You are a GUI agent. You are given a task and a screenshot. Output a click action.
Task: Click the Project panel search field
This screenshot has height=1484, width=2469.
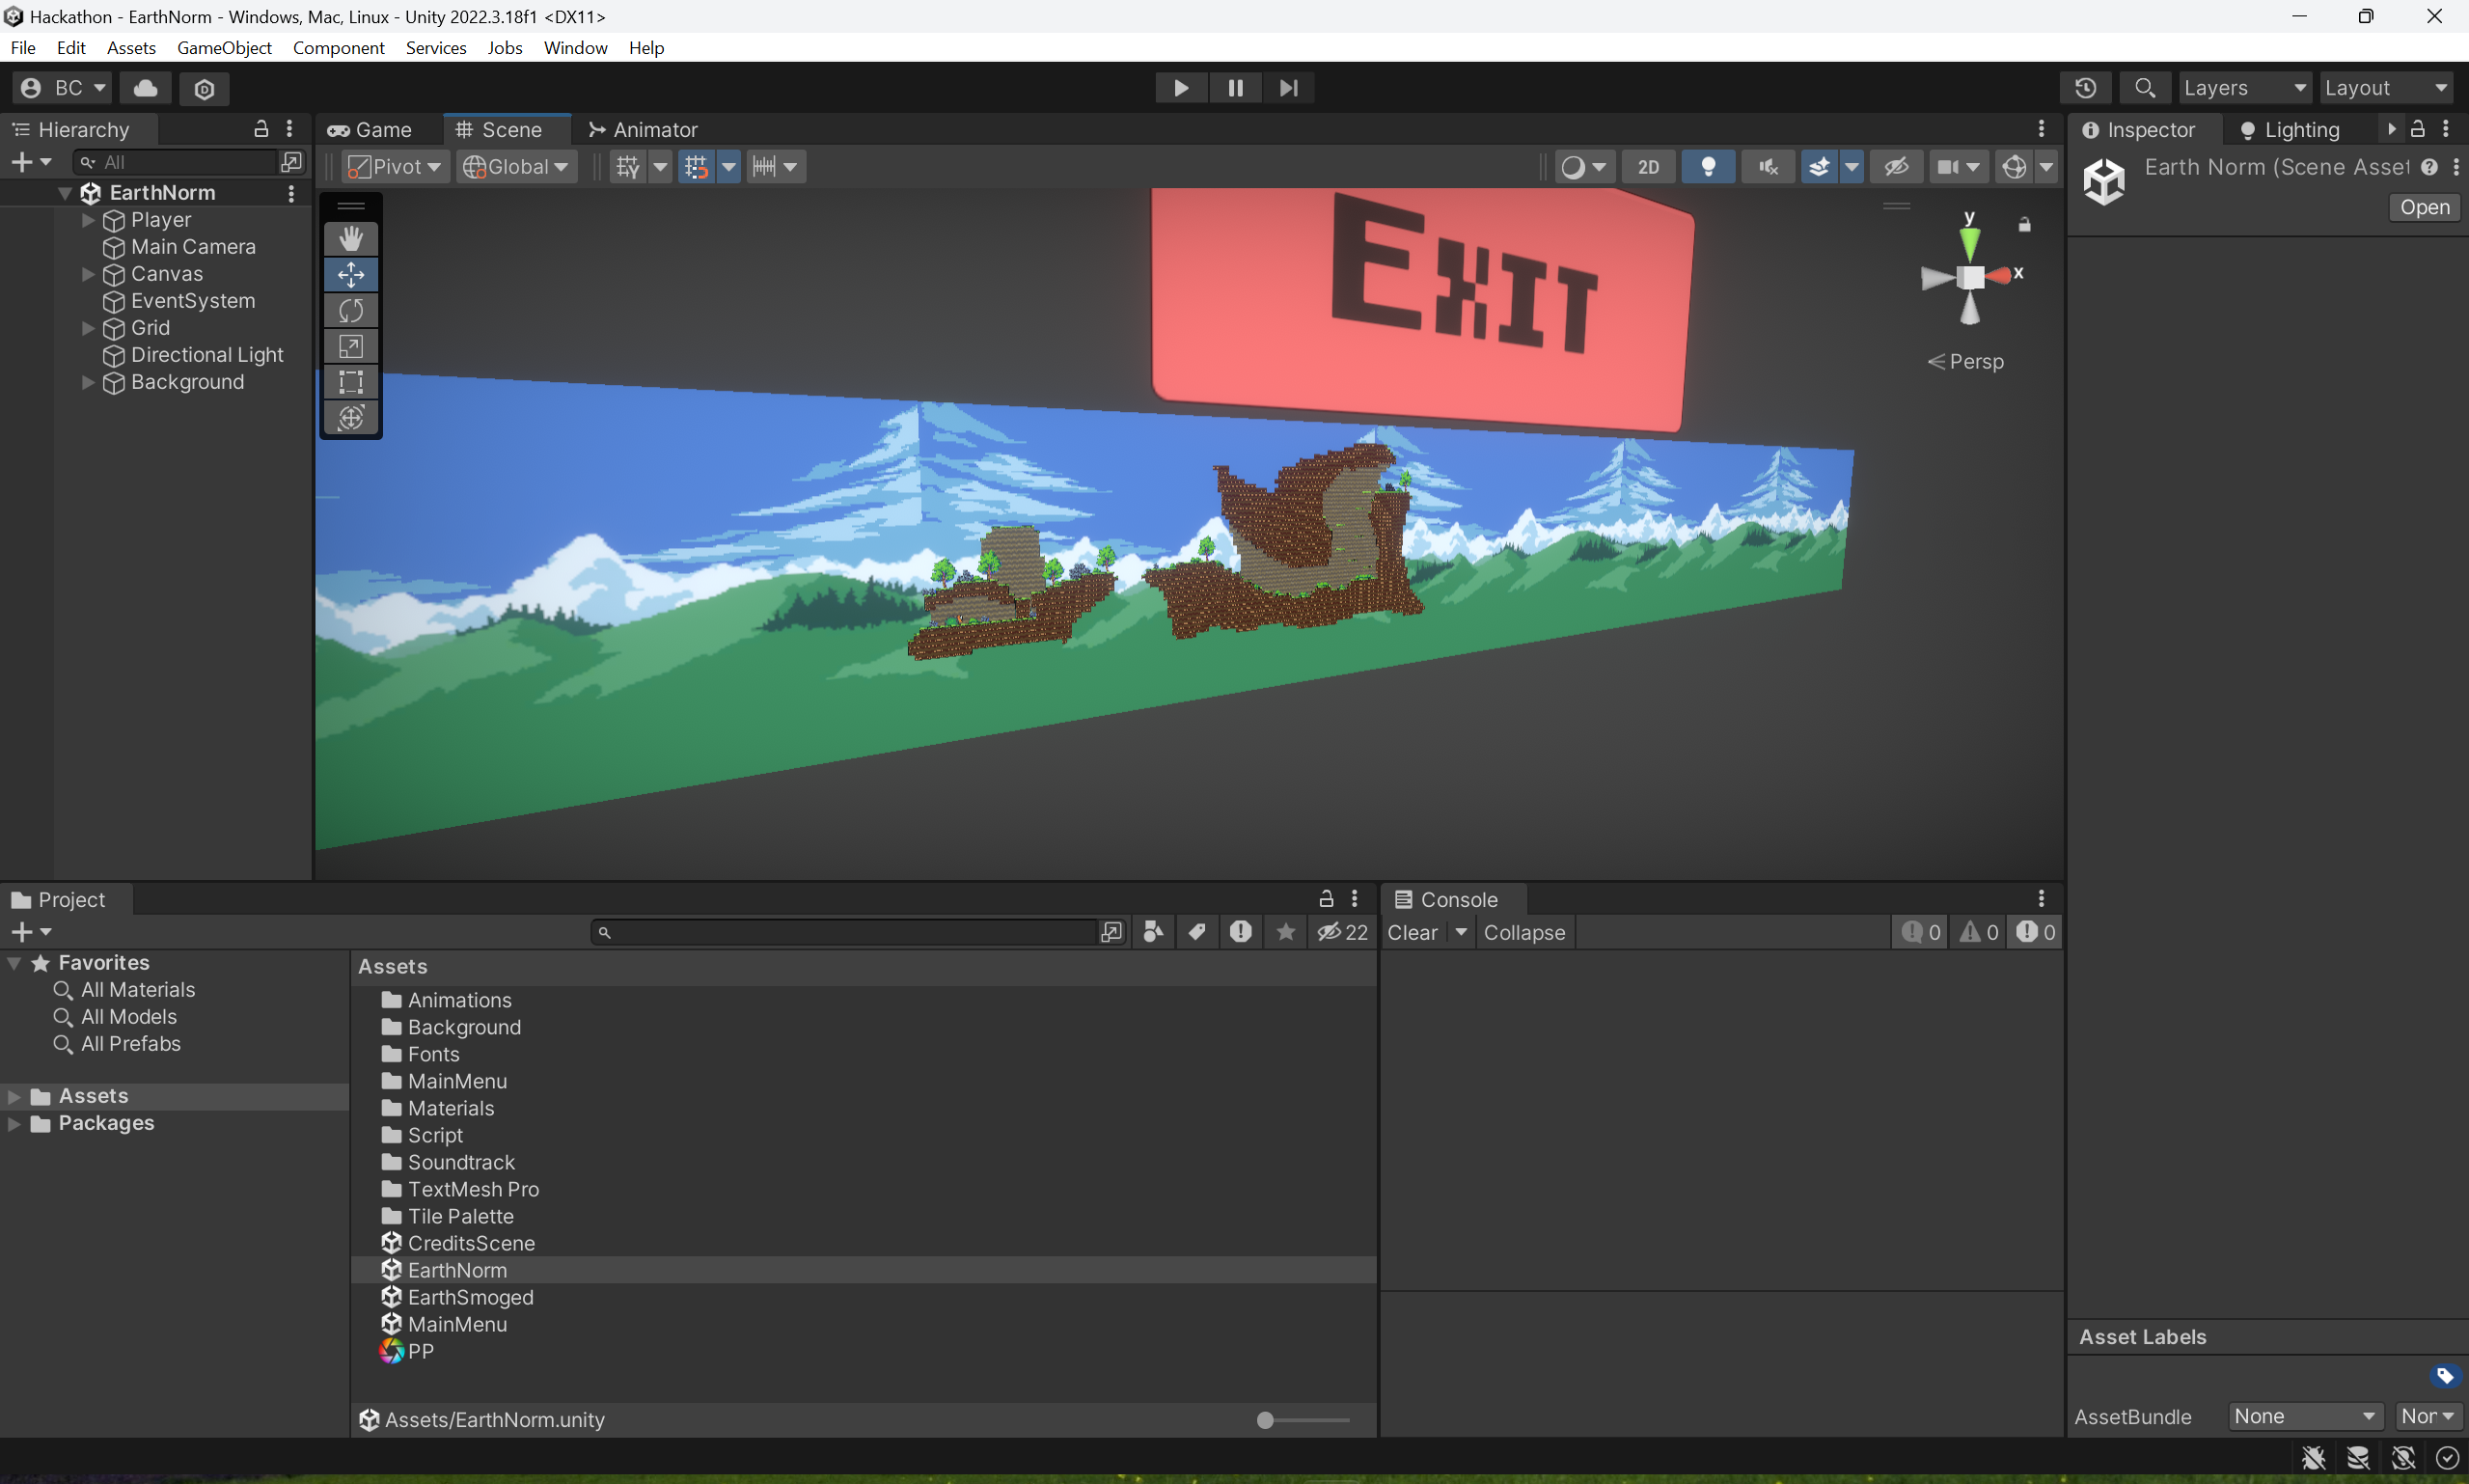[x=850, y=932]
